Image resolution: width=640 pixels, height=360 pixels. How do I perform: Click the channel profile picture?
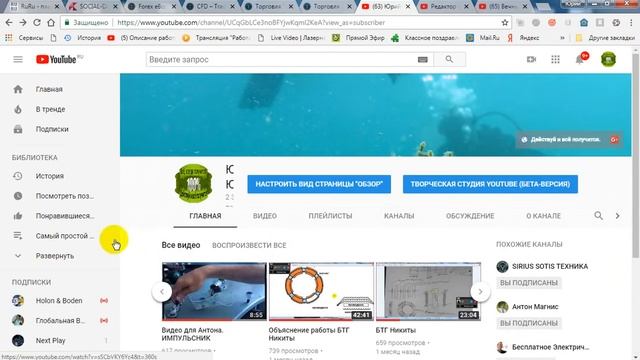[193, 183]
